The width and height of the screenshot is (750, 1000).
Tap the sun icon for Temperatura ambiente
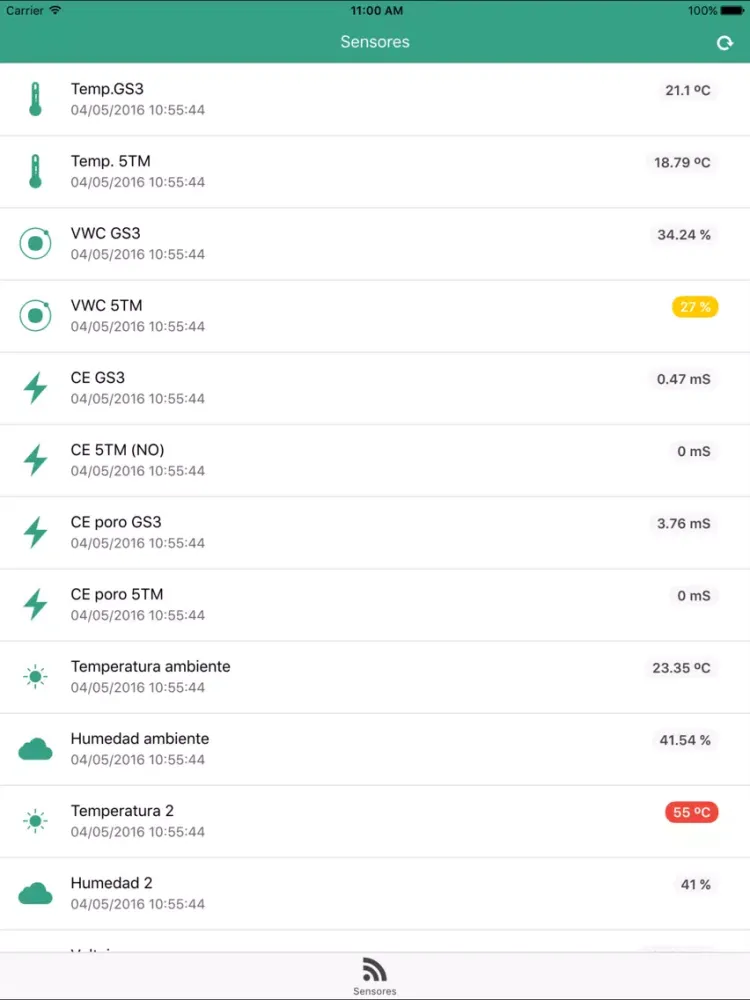(x=36, y=677)
